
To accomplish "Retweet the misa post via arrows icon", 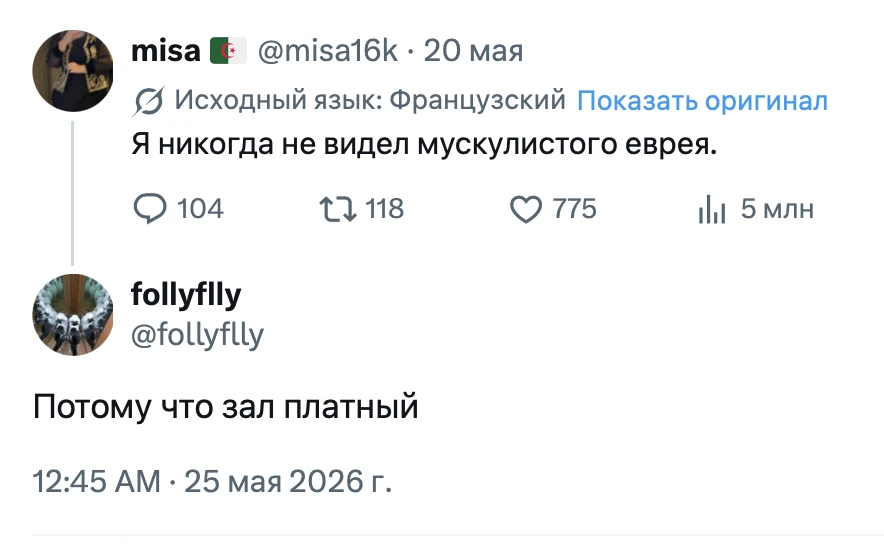I will coord(338,209).
